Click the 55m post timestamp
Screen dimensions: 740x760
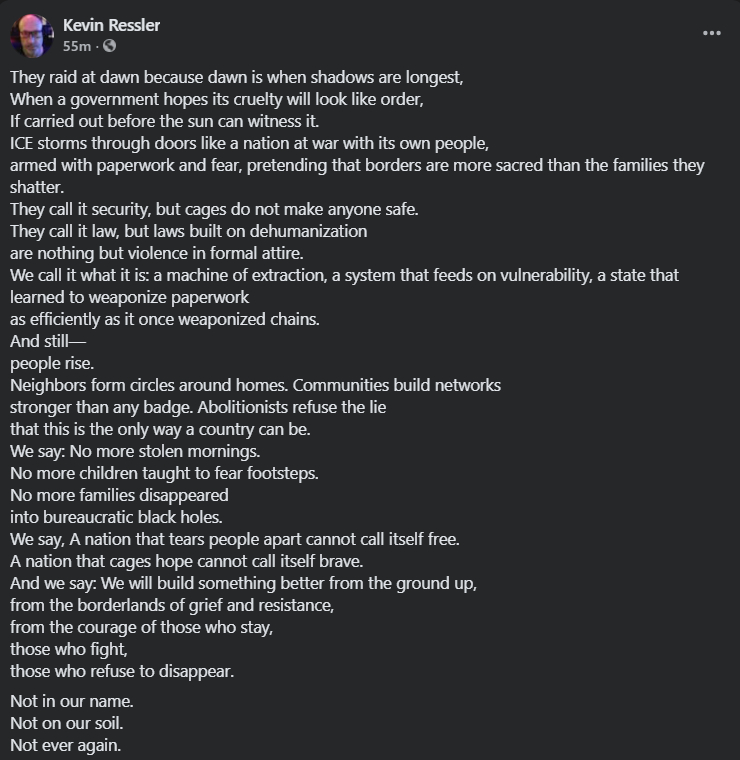point(76,46)
